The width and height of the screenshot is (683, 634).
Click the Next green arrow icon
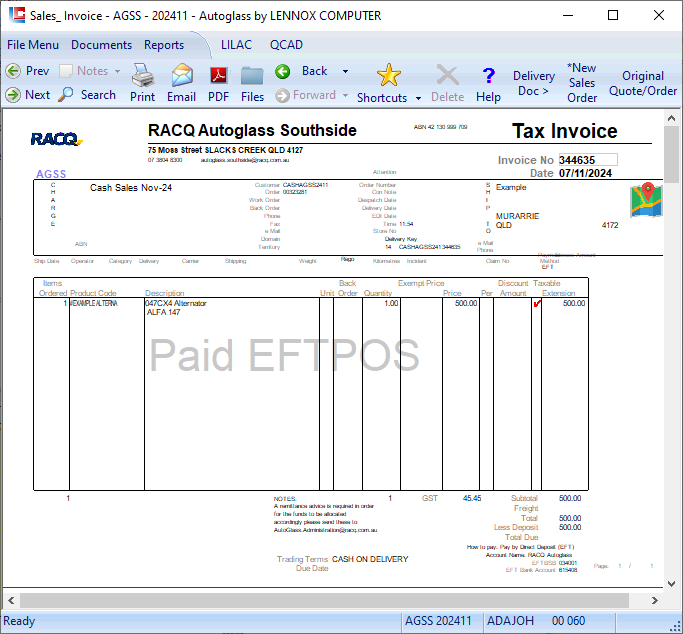13,94
